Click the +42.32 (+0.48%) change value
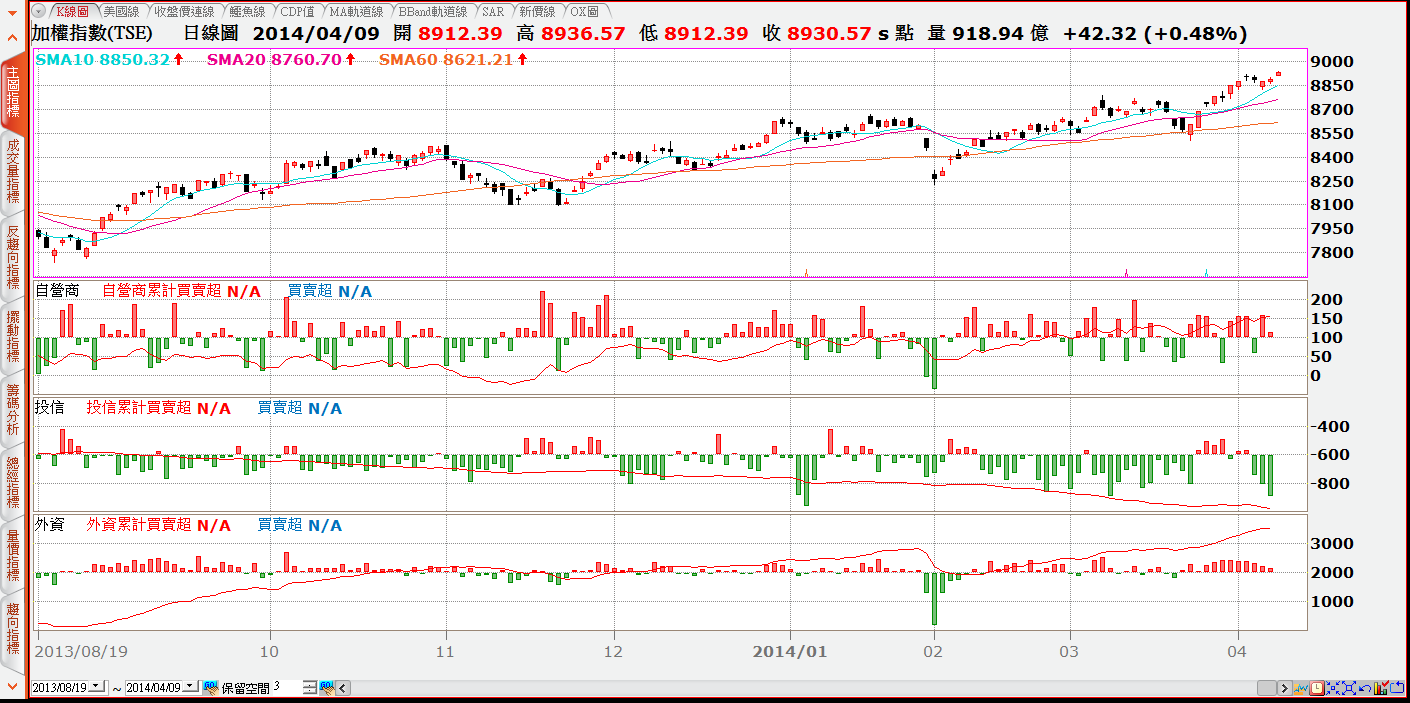This screenshot has width=1410, height=703. 1155,33
